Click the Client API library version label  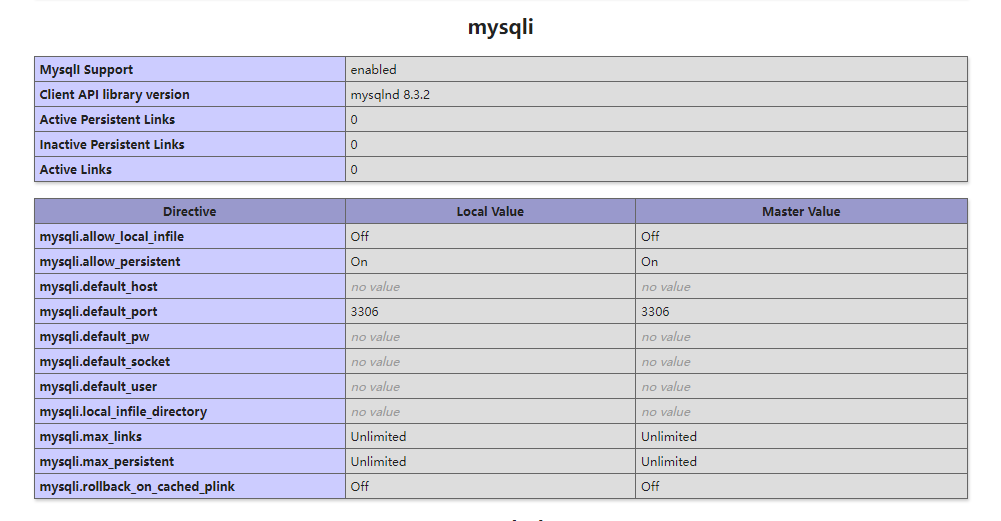click(114, 94)
